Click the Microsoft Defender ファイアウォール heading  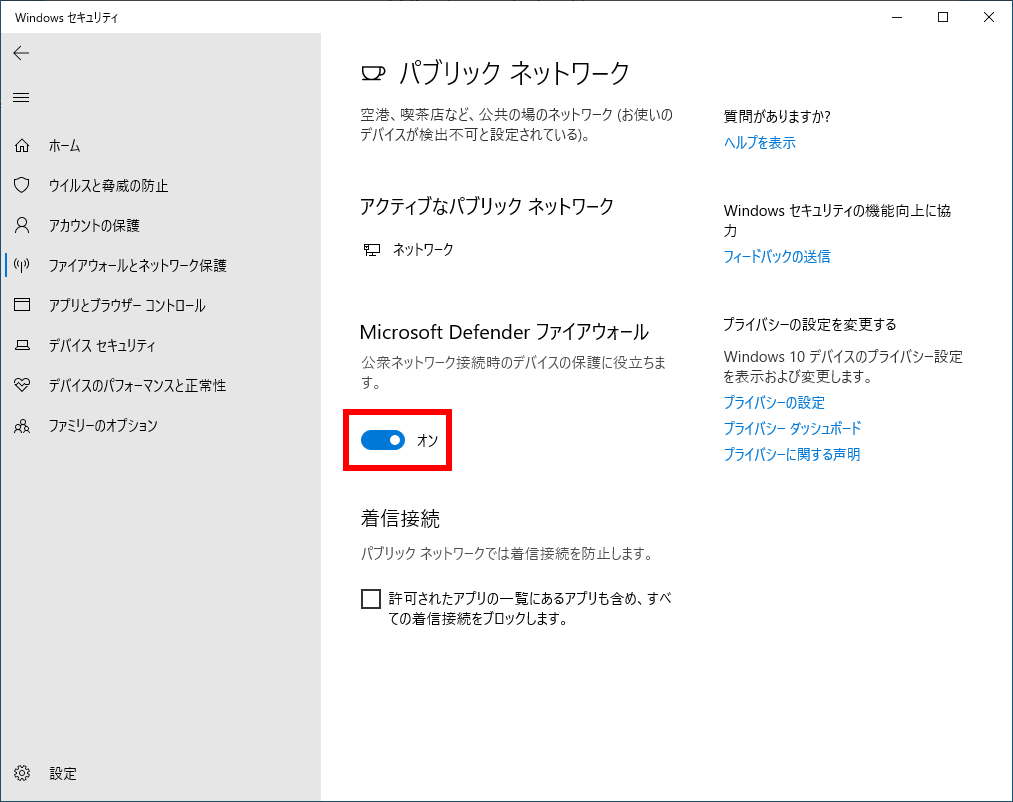[x=504, y=332]
